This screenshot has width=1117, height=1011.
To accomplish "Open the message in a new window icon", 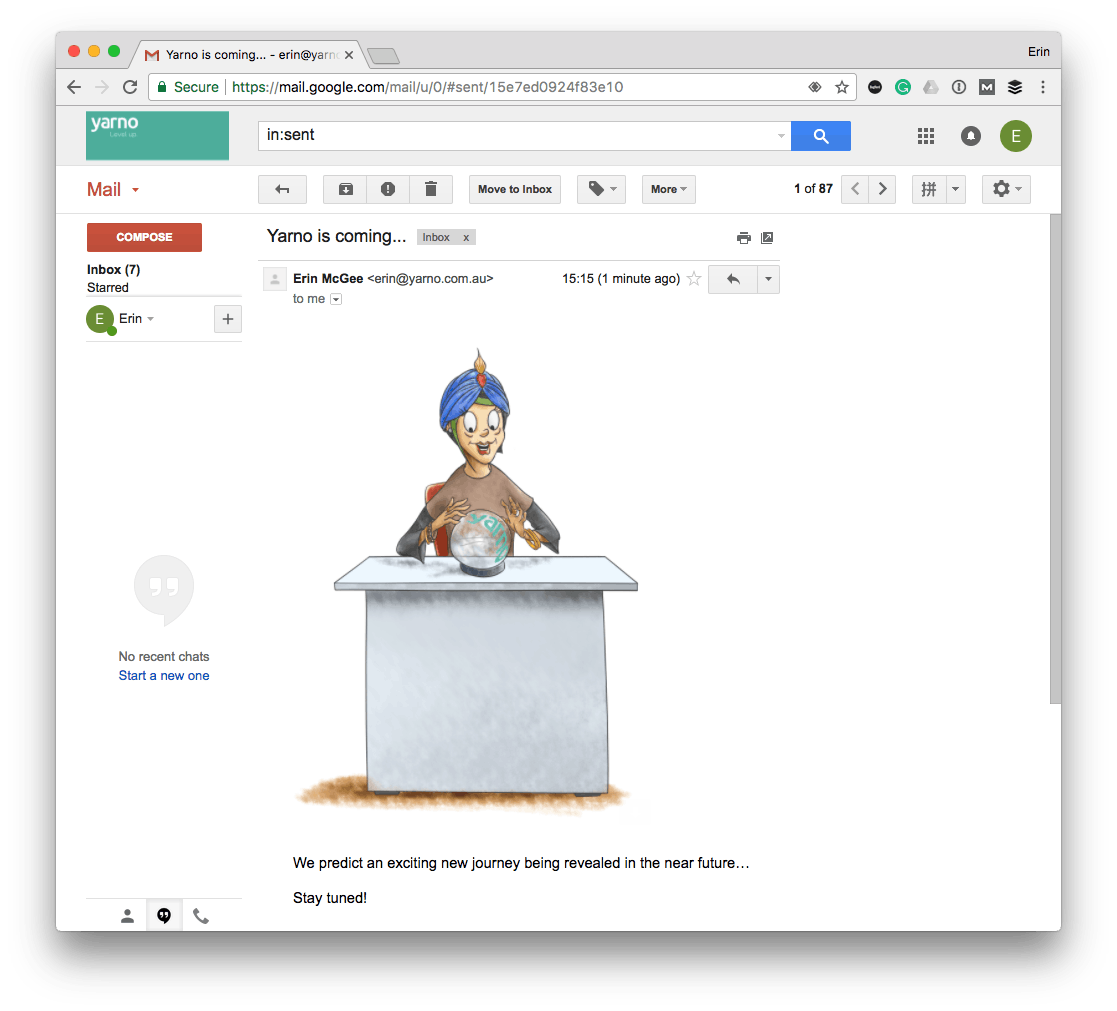I will point(767,238).
